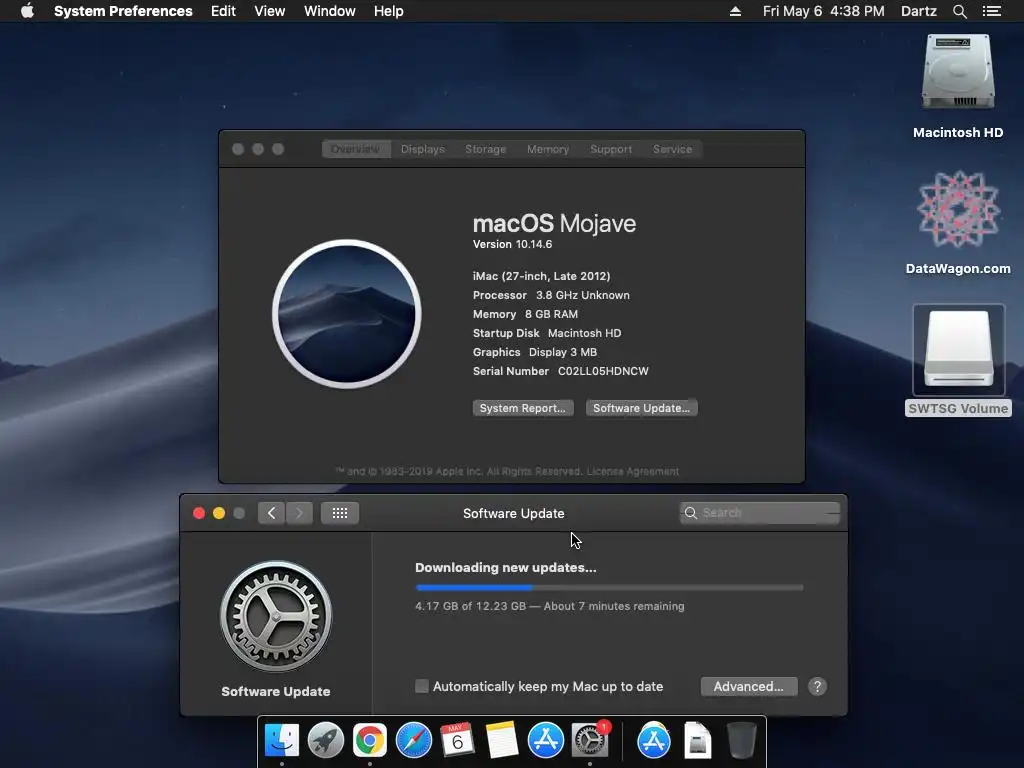The image size is (1024, 768).
Task: Launch Launchpad rocket icon in Dock
Action: coord(326,740)
